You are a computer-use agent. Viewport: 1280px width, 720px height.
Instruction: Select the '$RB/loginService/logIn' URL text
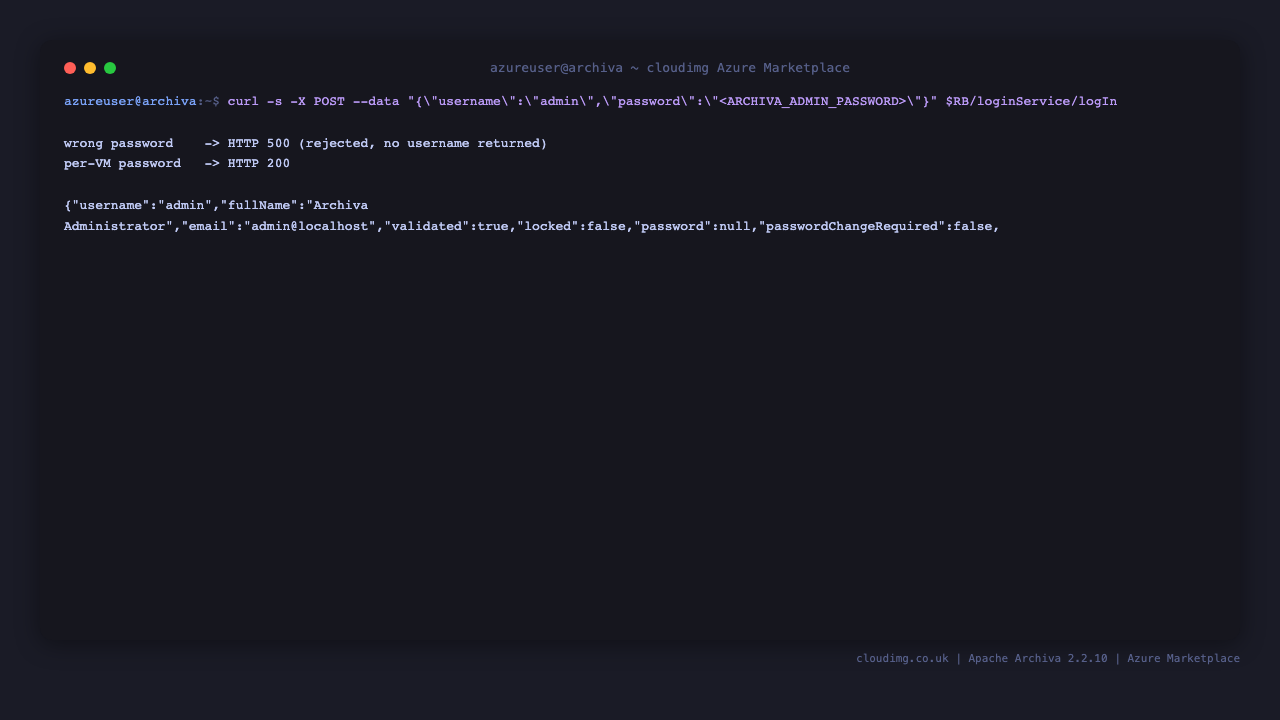[1031, 101]
